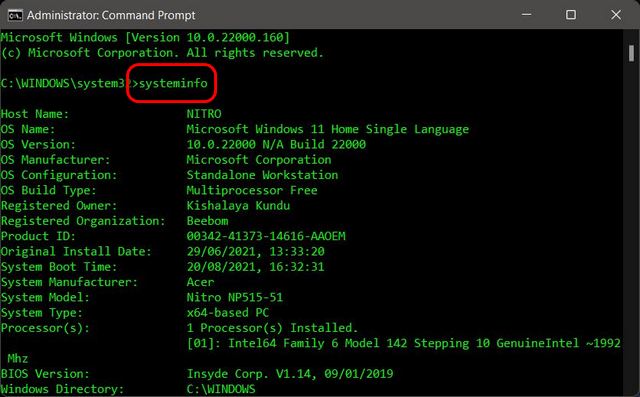The image size is (640, 397).
Task: Click the scrollbar track below the thumb
Action: click(x=631, y=228)
